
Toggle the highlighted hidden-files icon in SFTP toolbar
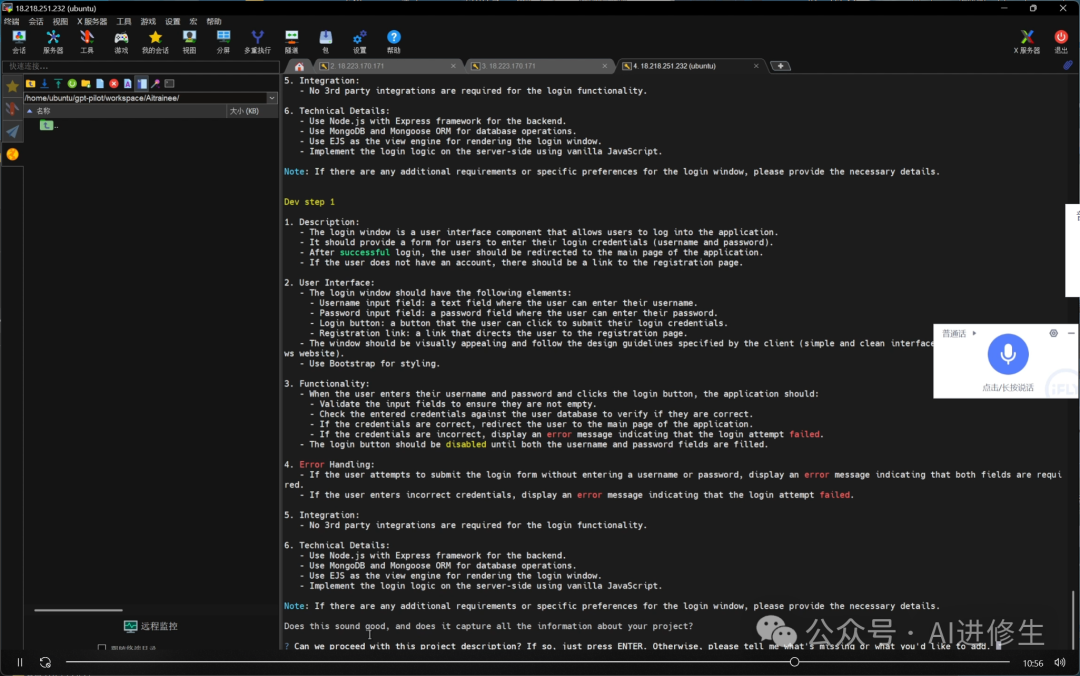142,83
